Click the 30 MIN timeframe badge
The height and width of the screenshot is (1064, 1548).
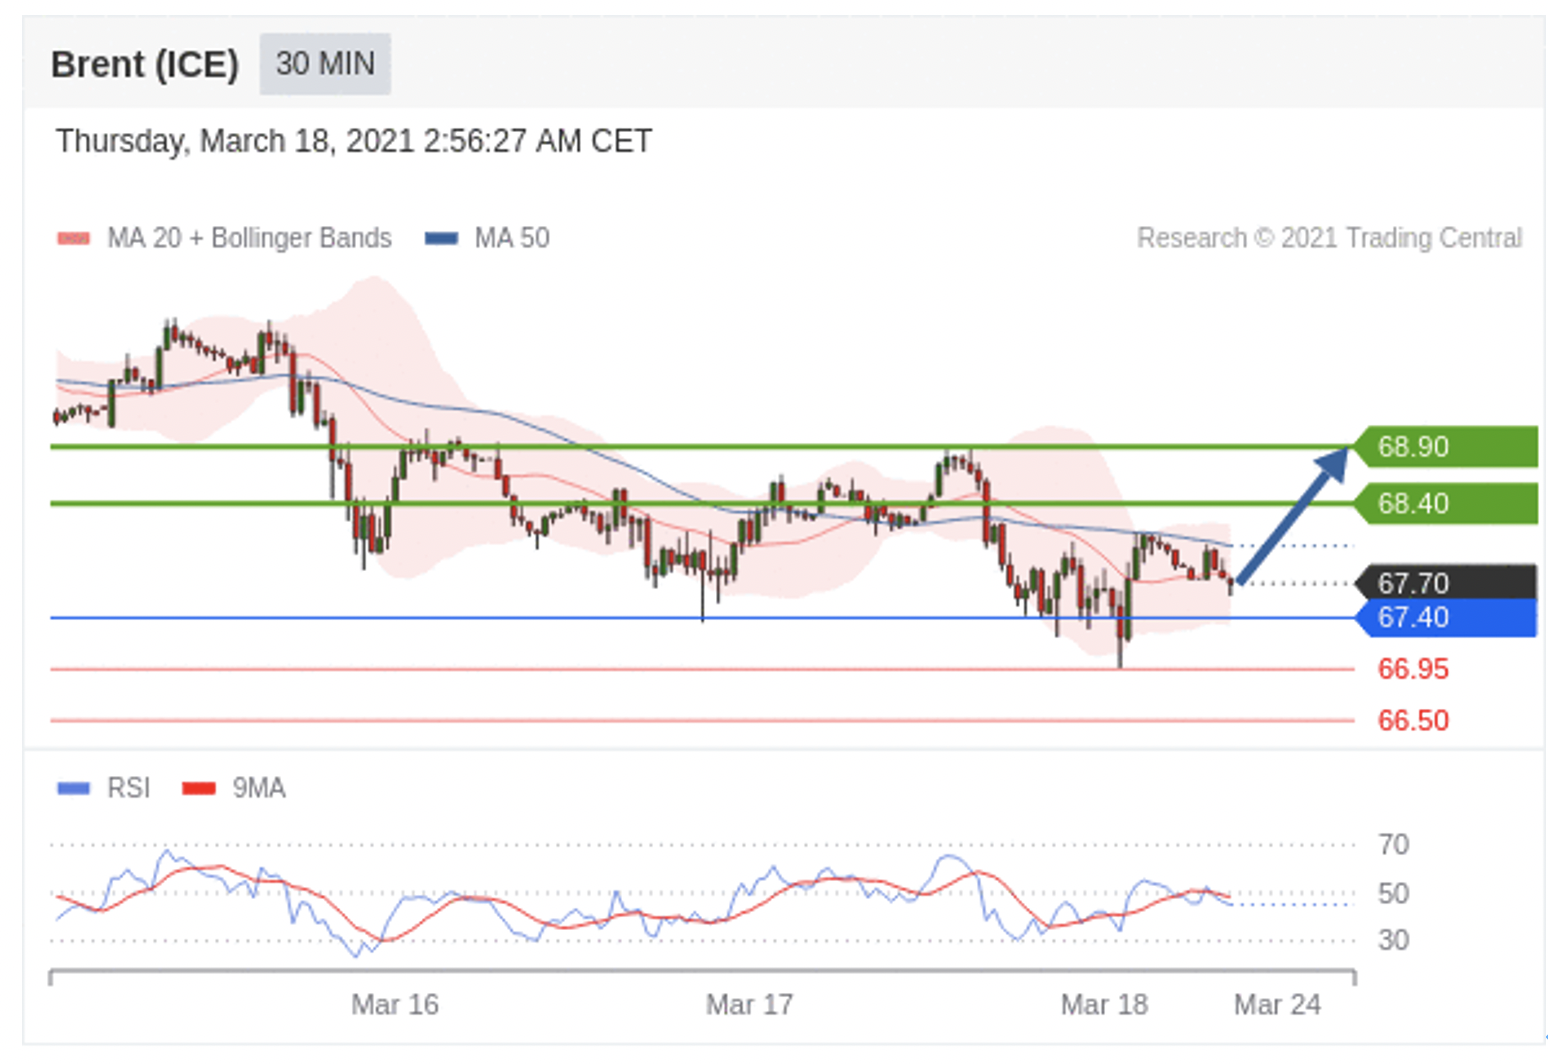coord(325,64)
